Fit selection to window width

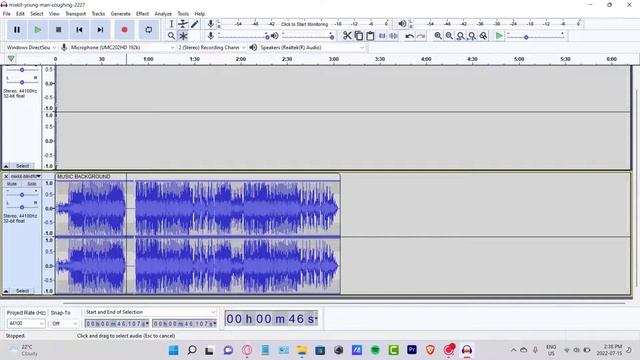click(x=460, y=36)
